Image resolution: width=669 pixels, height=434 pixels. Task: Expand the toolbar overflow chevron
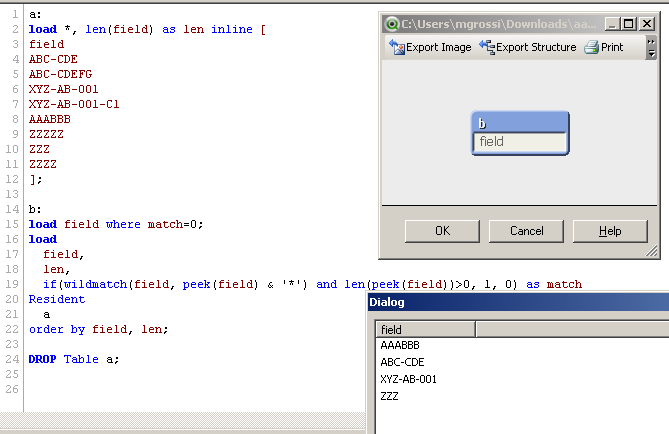click(651, 48)
